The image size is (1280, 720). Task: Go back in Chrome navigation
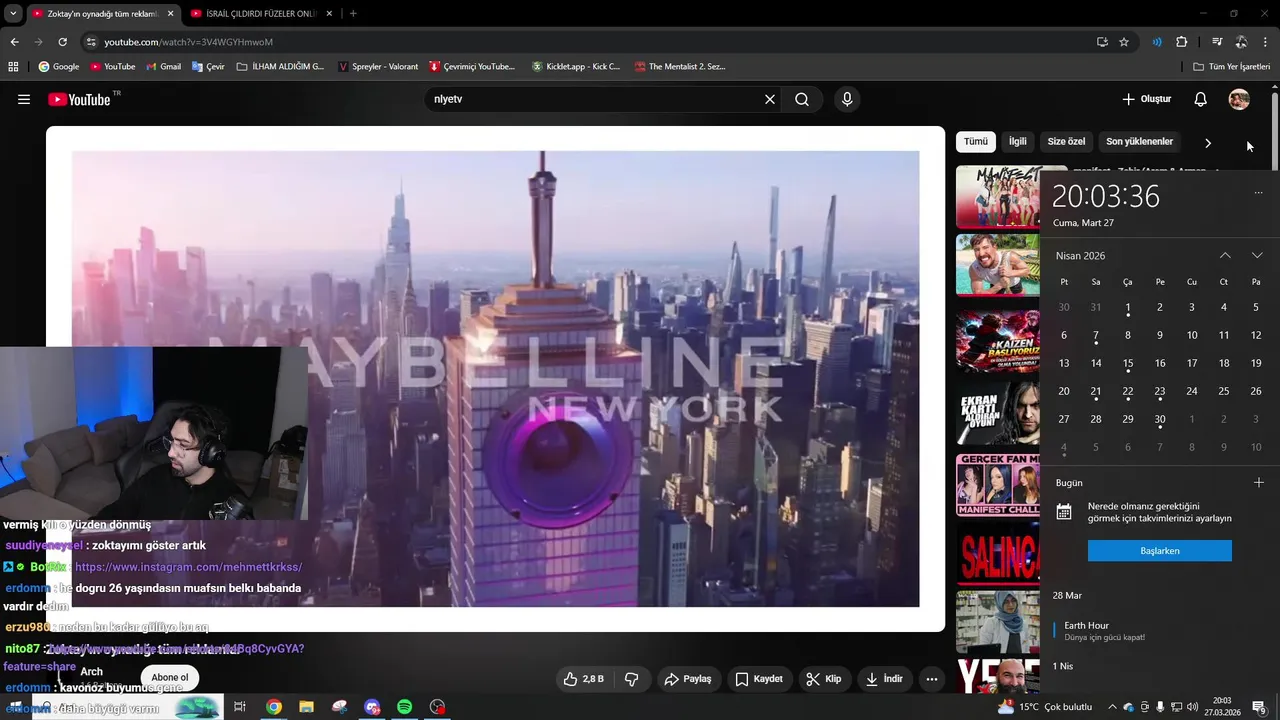(14, 42)
